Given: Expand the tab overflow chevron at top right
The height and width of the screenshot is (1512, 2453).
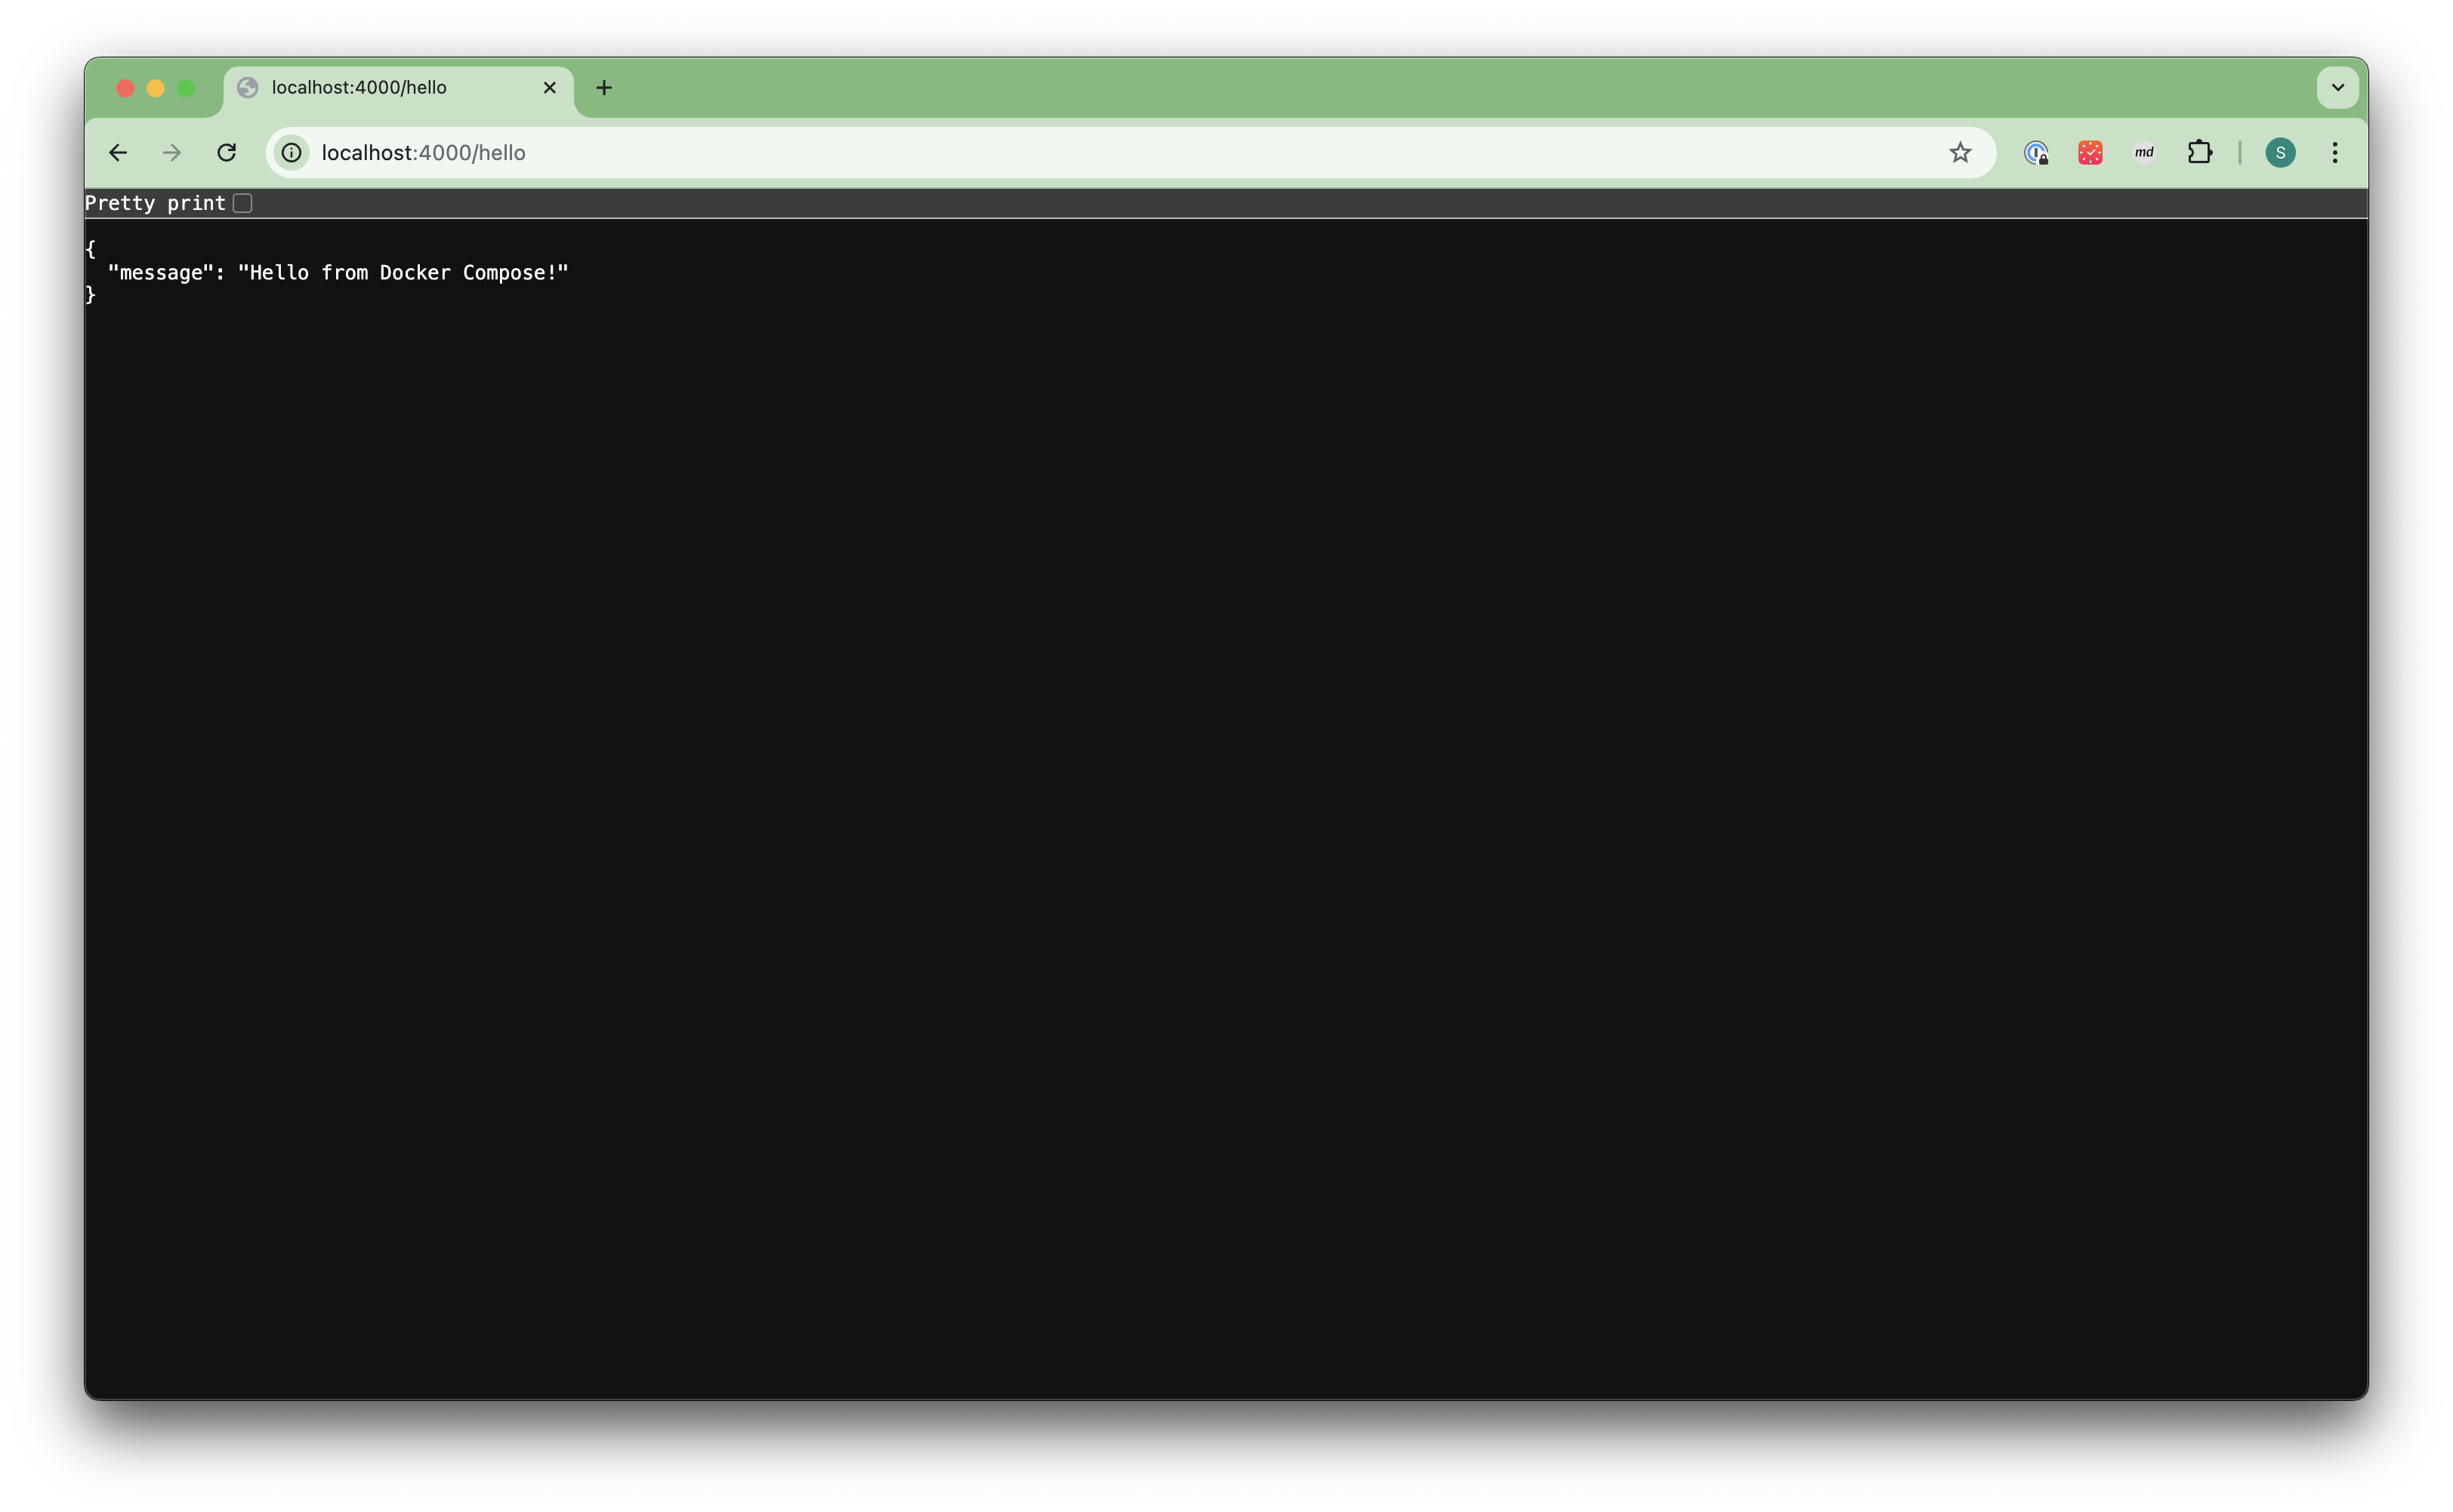Looking at the screenshot, I should (2338, 87).
